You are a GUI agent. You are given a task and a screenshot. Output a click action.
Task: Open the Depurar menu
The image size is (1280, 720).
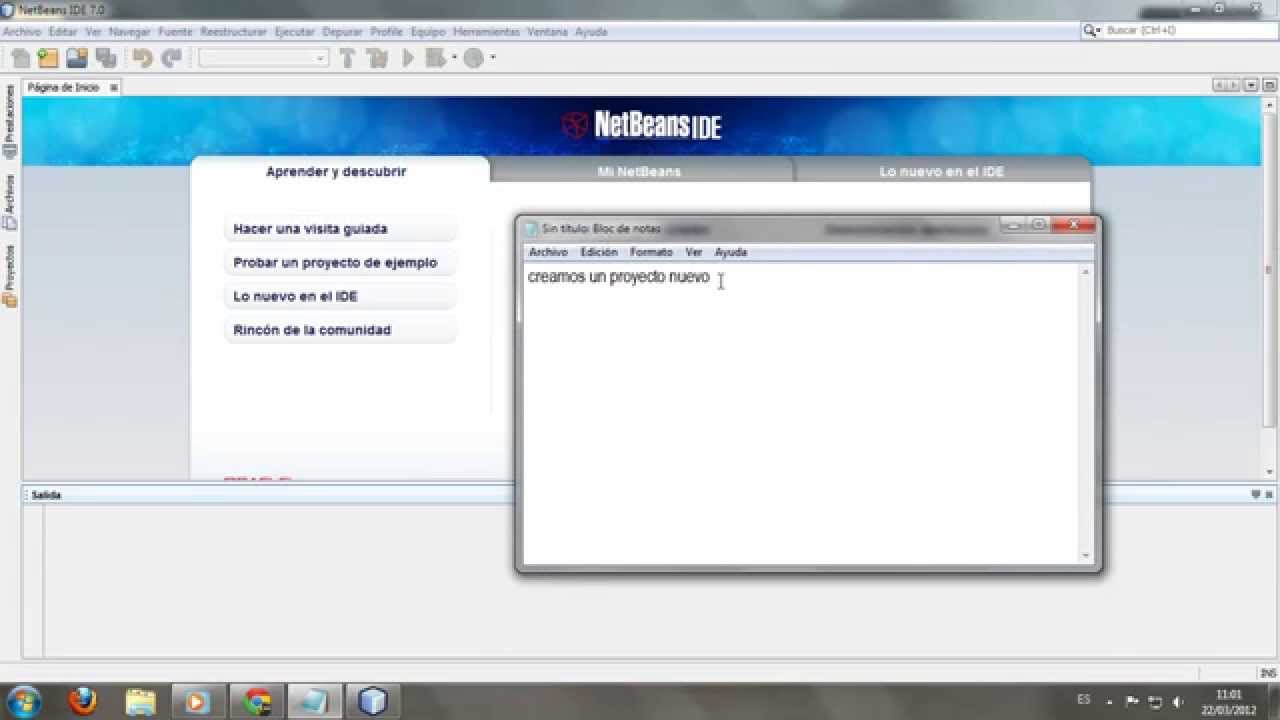click(x=342, y=32)
